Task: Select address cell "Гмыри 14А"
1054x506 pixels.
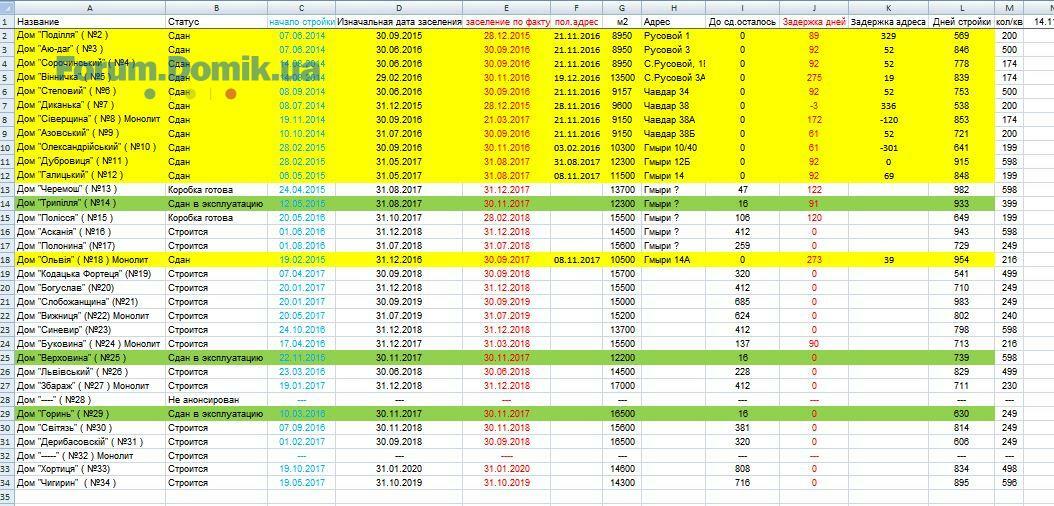Action: tap(674, 259)
